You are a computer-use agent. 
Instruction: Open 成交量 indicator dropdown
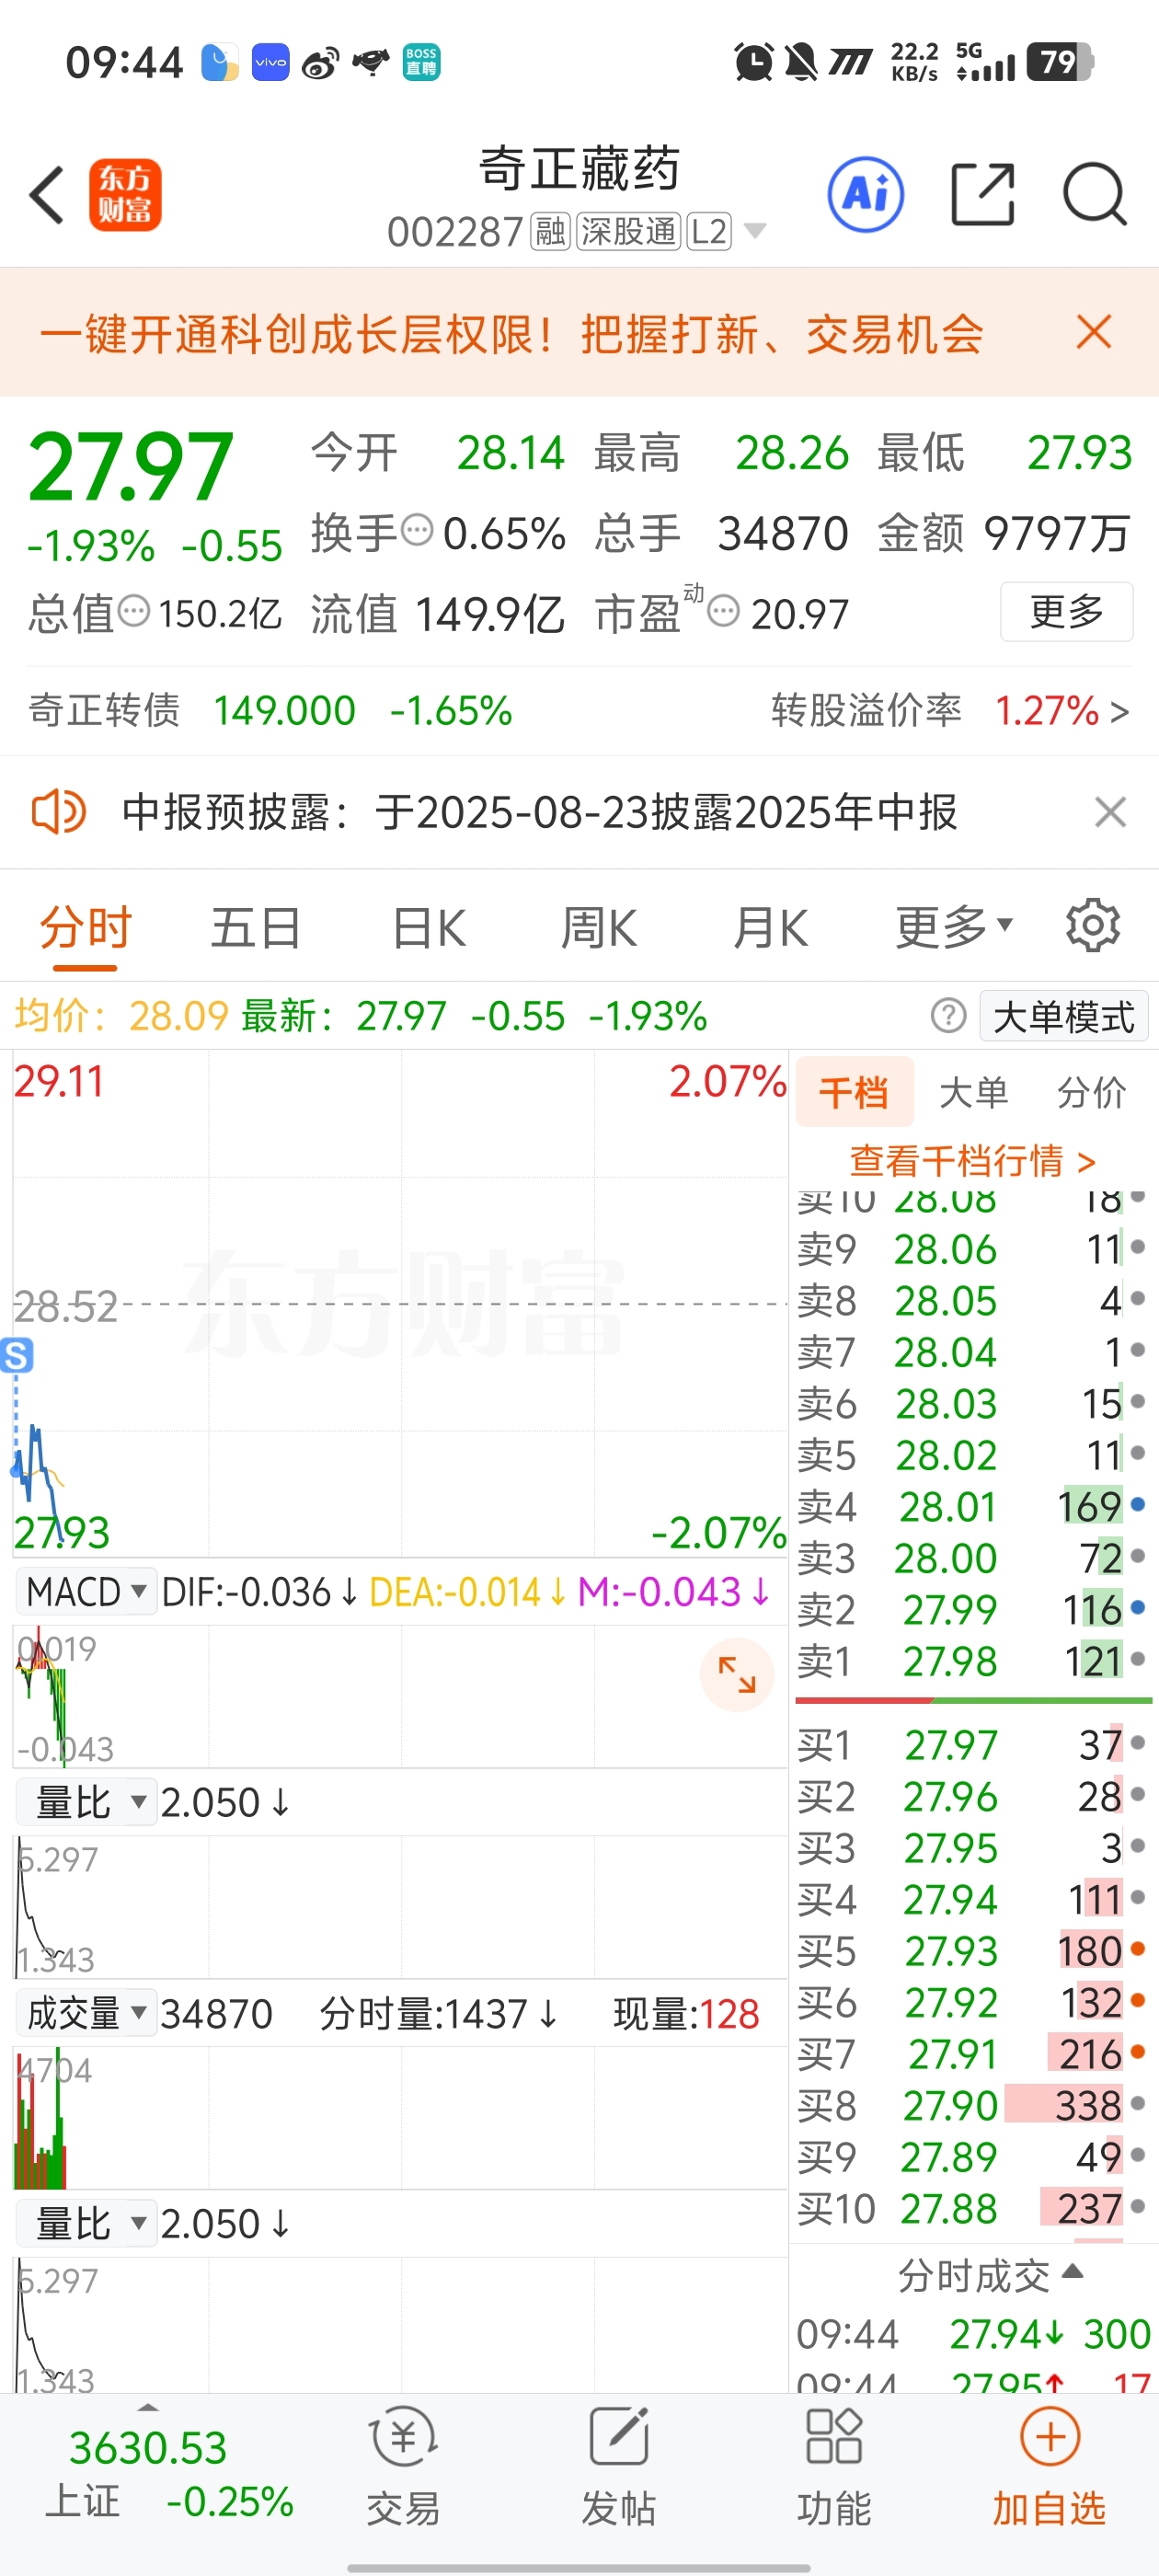(87, 2013)
